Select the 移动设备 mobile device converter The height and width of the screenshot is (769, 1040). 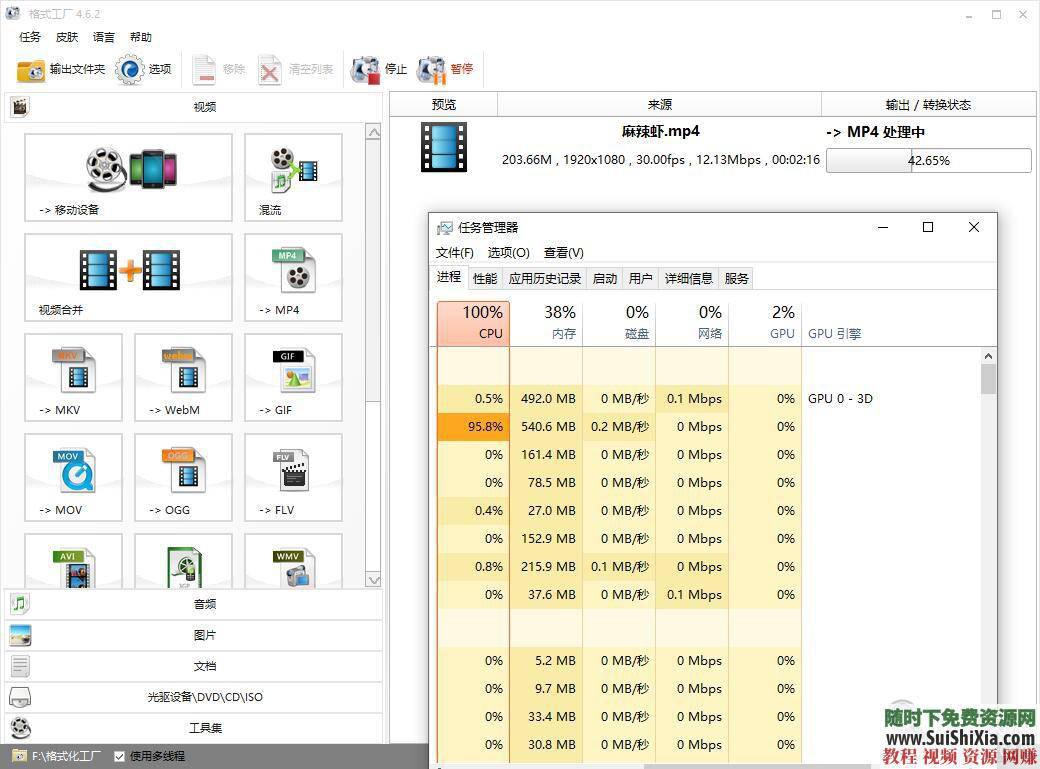pyautogui.click(x=128, y=177)
